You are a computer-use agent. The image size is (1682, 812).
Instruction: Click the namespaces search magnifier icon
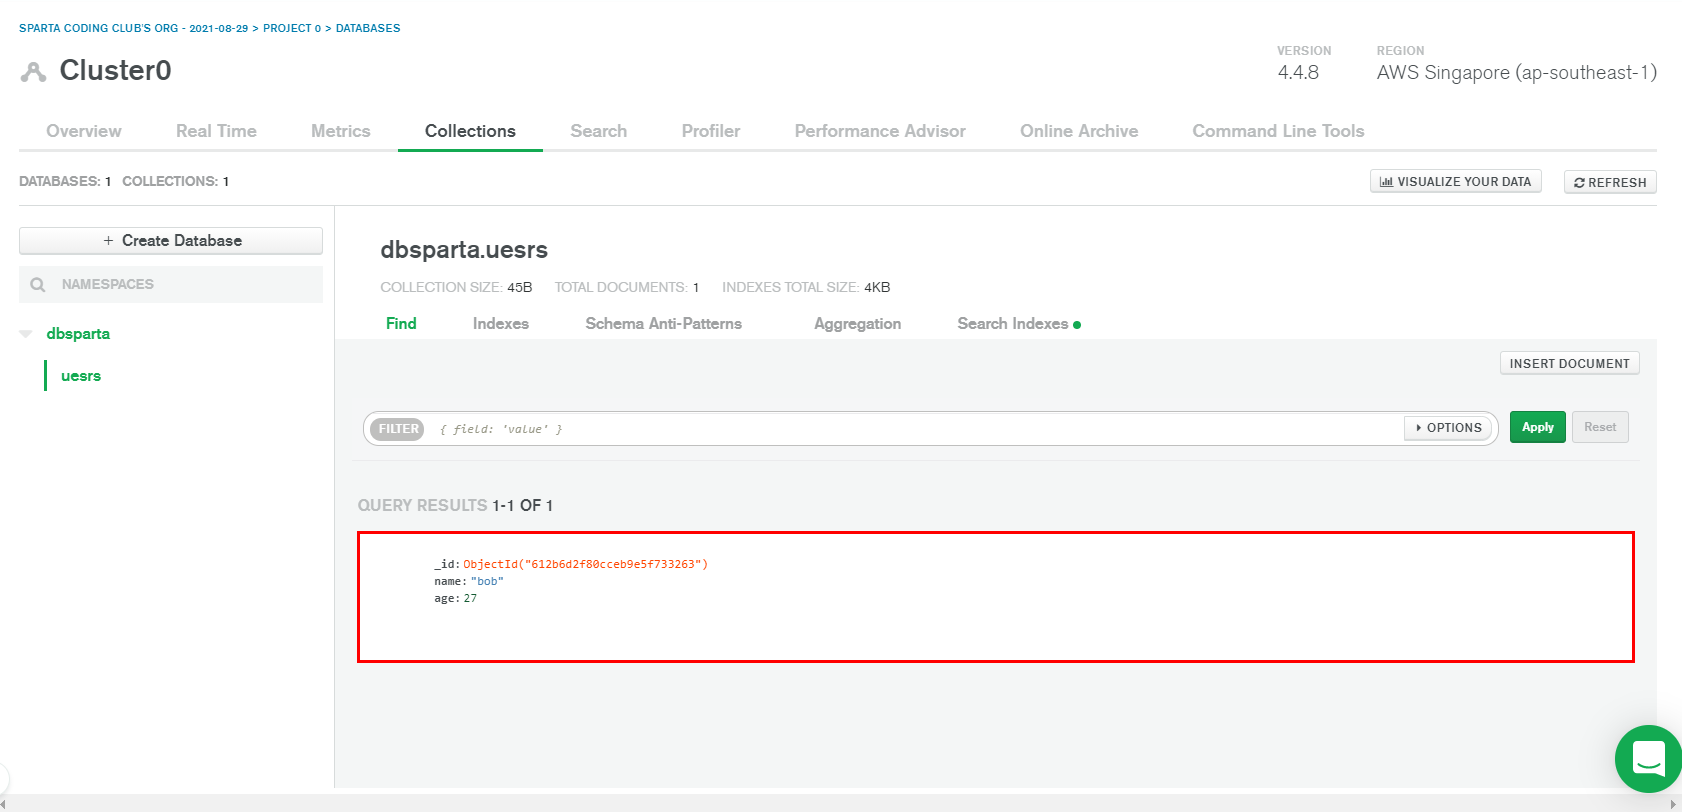pos(38,285)
